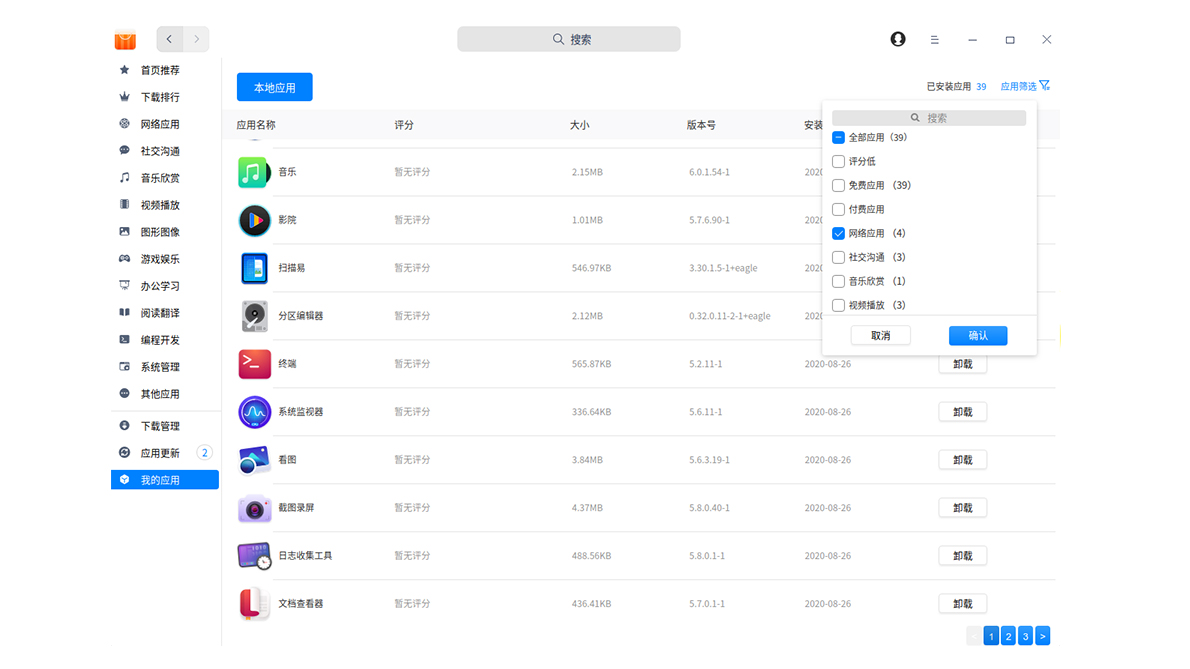1190x669 pixels.
Task: Open the hamburger main menu
Action: tap(934, 39)
